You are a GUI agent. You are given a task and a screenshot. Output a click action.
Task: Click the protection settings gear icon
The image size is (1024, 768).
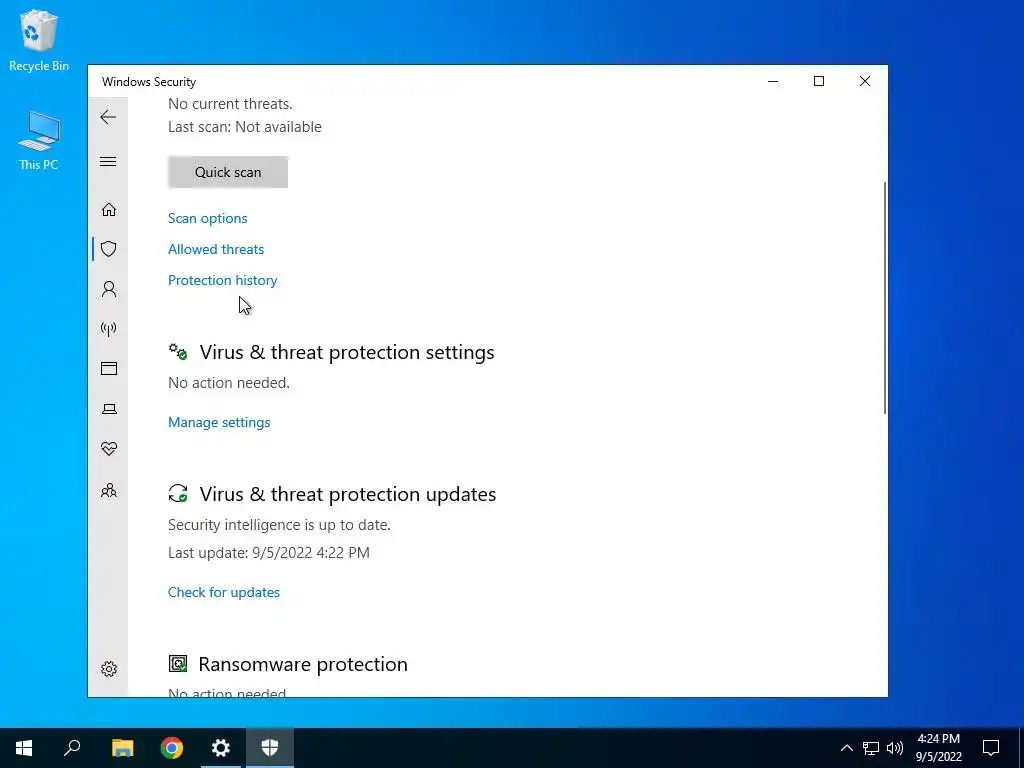(178, 351)
